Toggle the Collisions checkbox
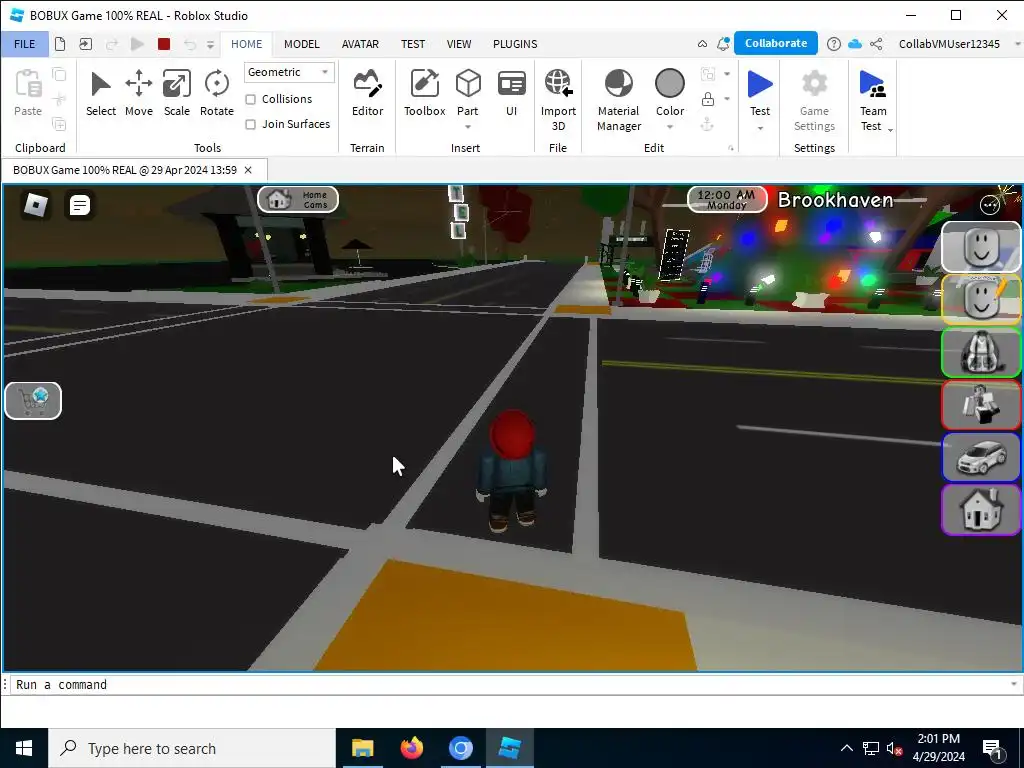The height and width of the screenshot is (768, 1024). [251, 99]
